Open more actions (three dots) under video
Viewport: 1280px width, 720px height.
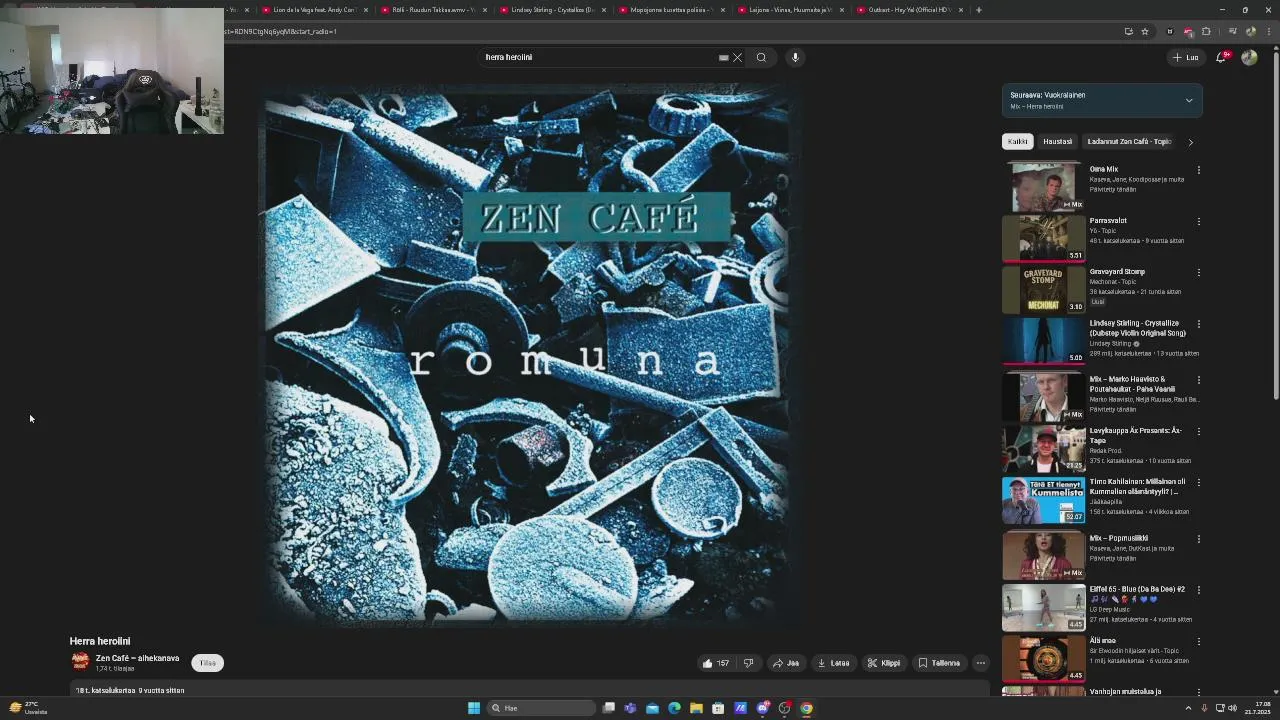coord(981,663)
